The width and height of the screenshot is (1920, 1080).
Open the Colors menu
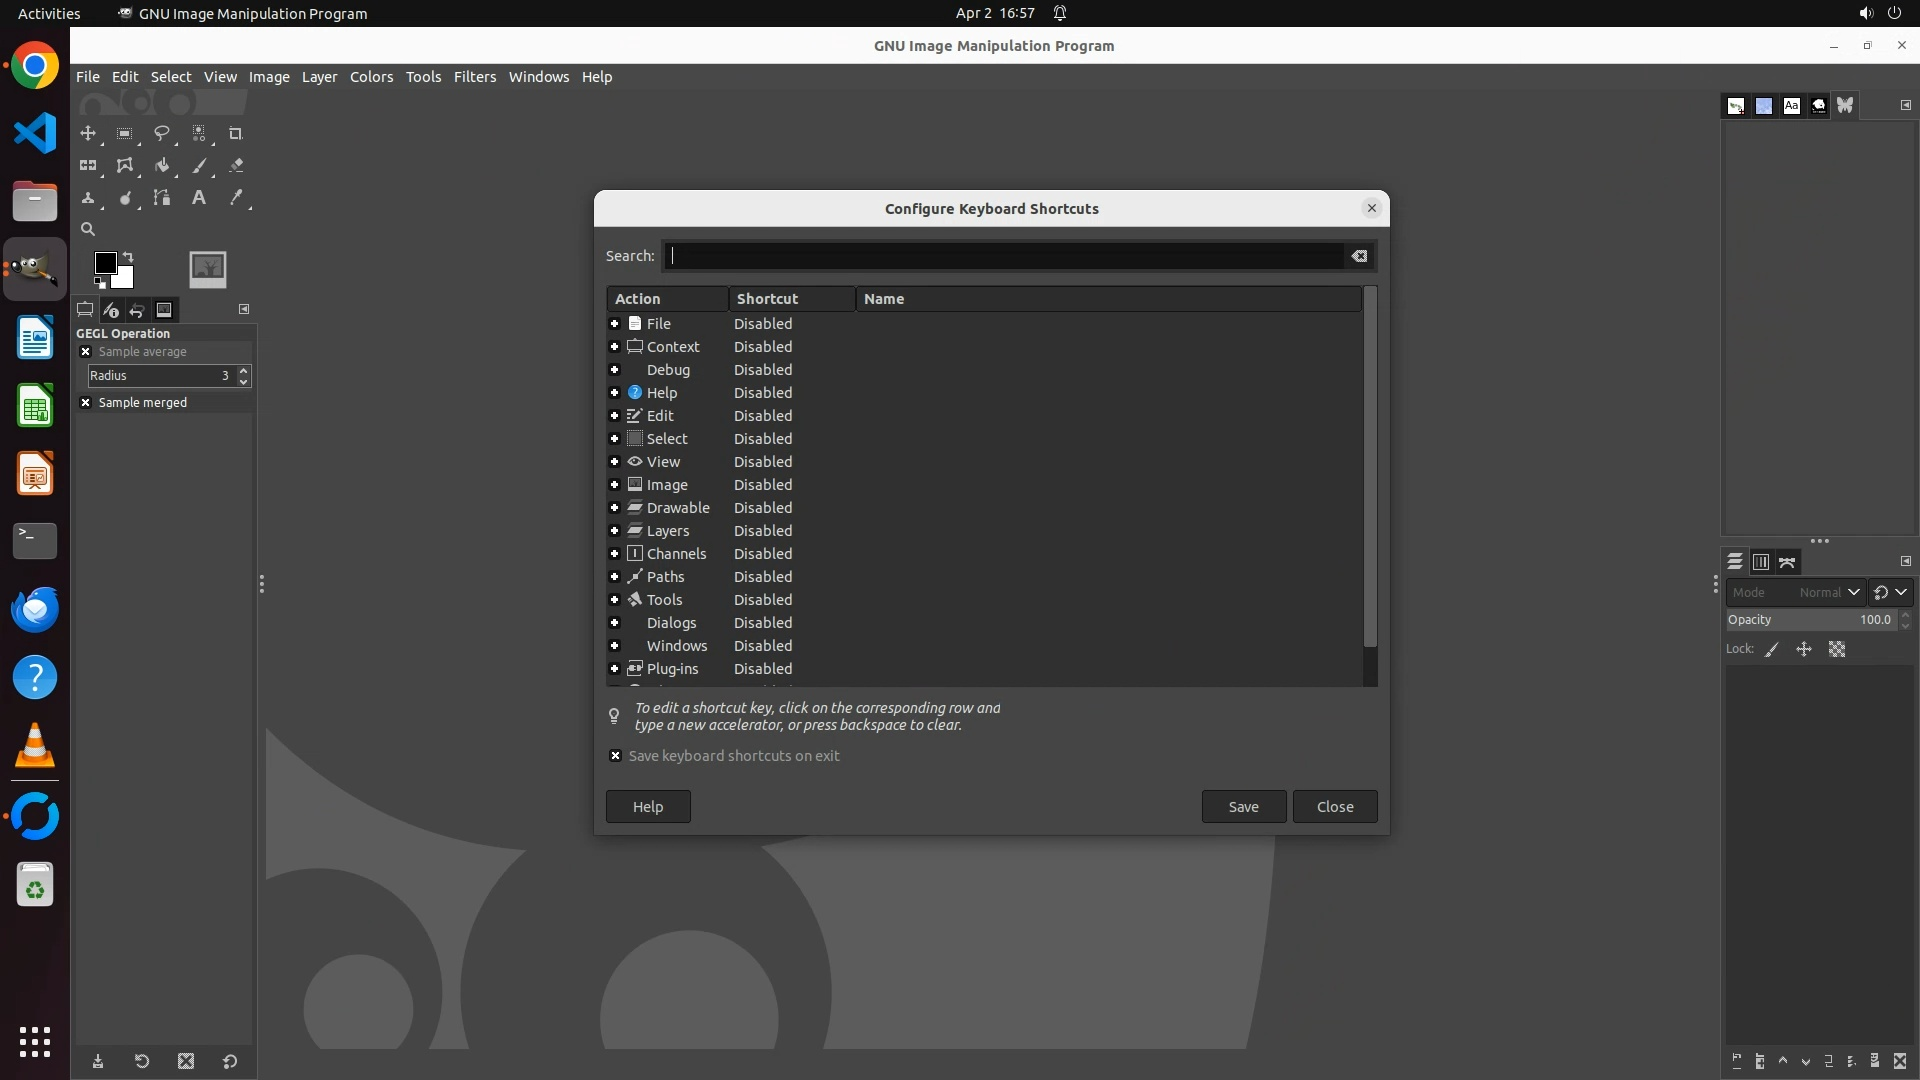(371, 77)
